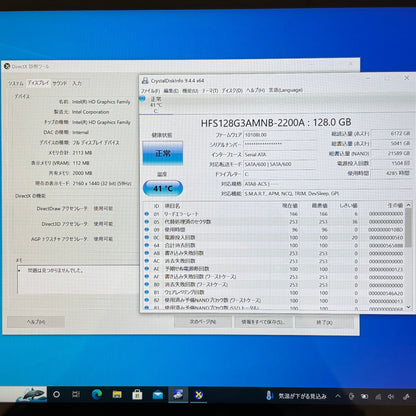Click blue status dot of row AC
The height and width of the screenshot is (416, 416).
pyautogui.click(x=146, y=261)
